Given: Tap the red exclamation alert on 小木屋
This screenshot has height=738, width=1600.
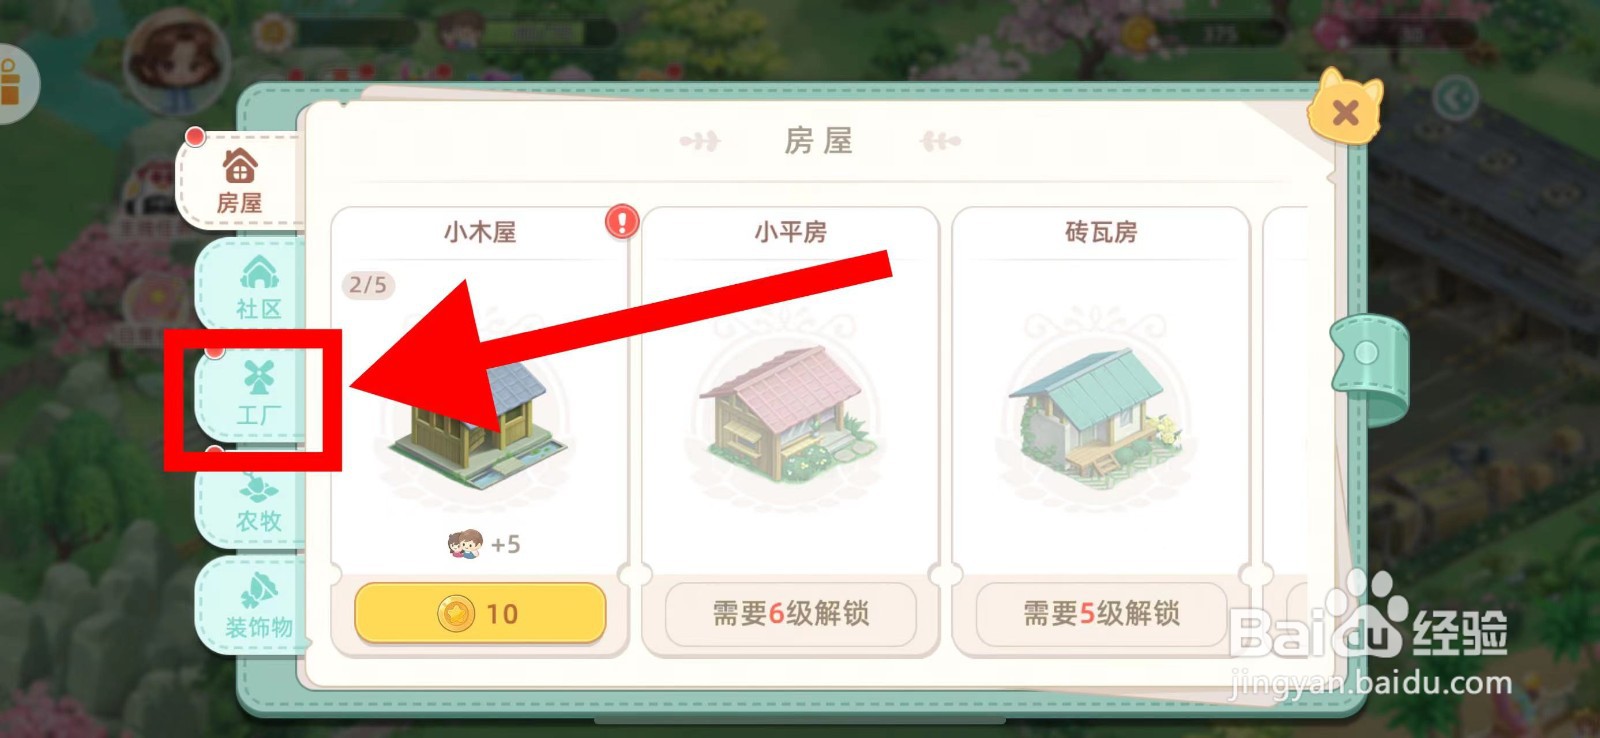Looking at the screenshot, I should point(622,221).
